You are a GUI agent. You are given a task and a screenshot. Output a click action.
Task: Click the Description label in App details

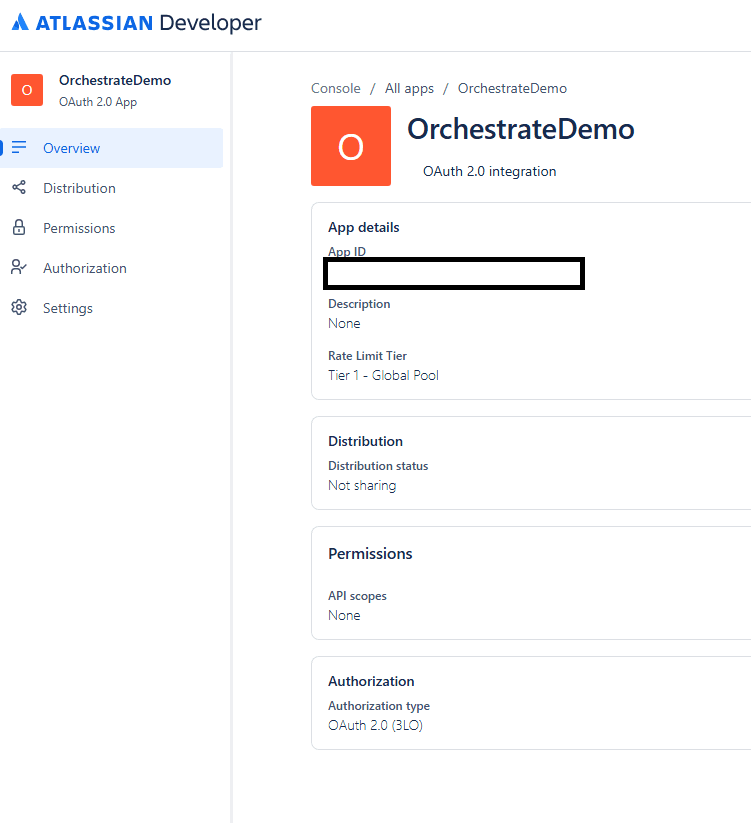coord(359,304)
